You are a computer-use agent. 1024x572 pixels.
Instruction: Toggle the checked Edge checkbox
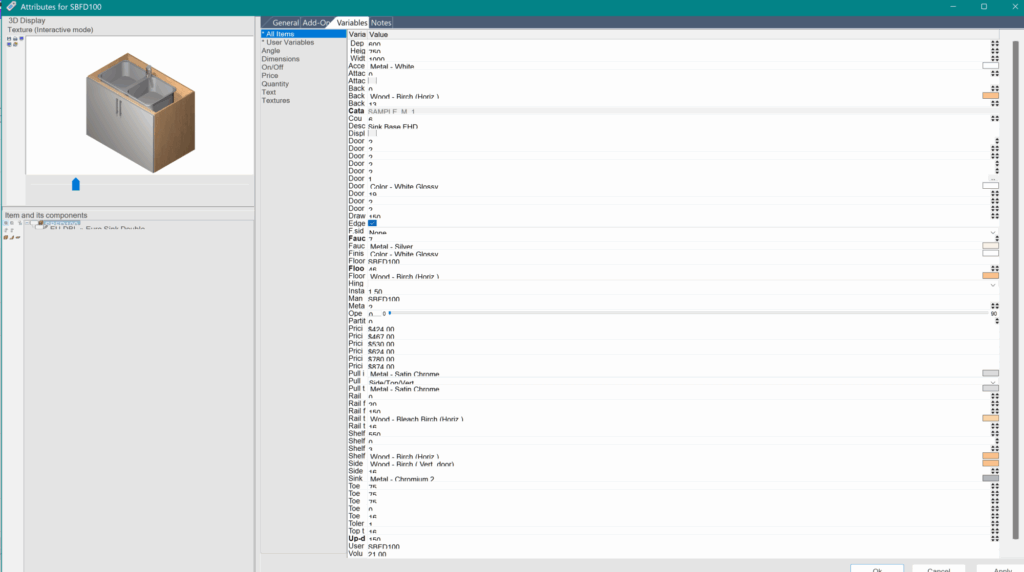372,224
